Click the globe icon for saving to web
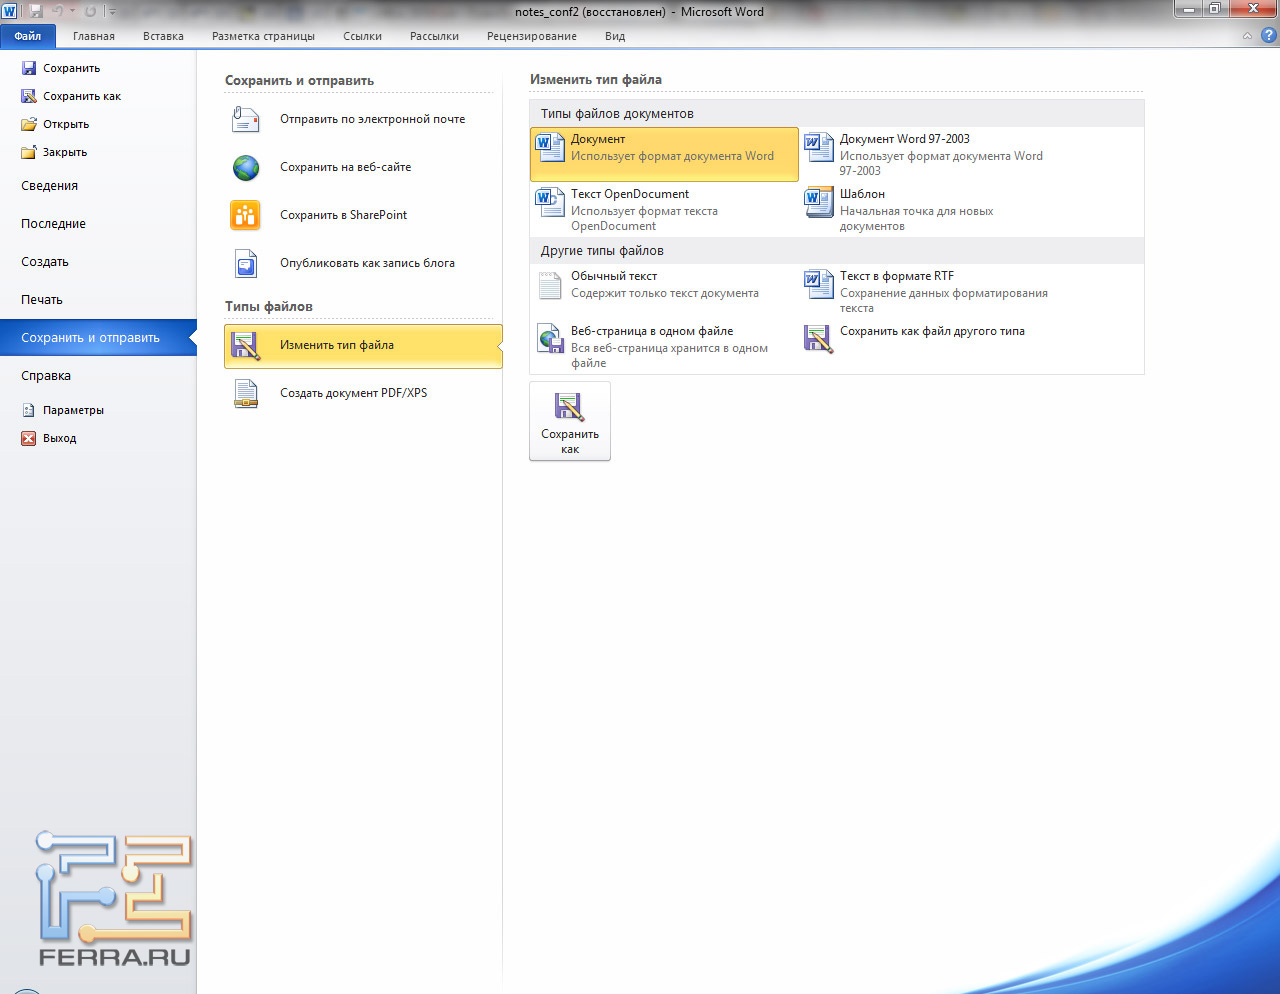Viewport: 1280px width, 994px height. coord(246,168)
